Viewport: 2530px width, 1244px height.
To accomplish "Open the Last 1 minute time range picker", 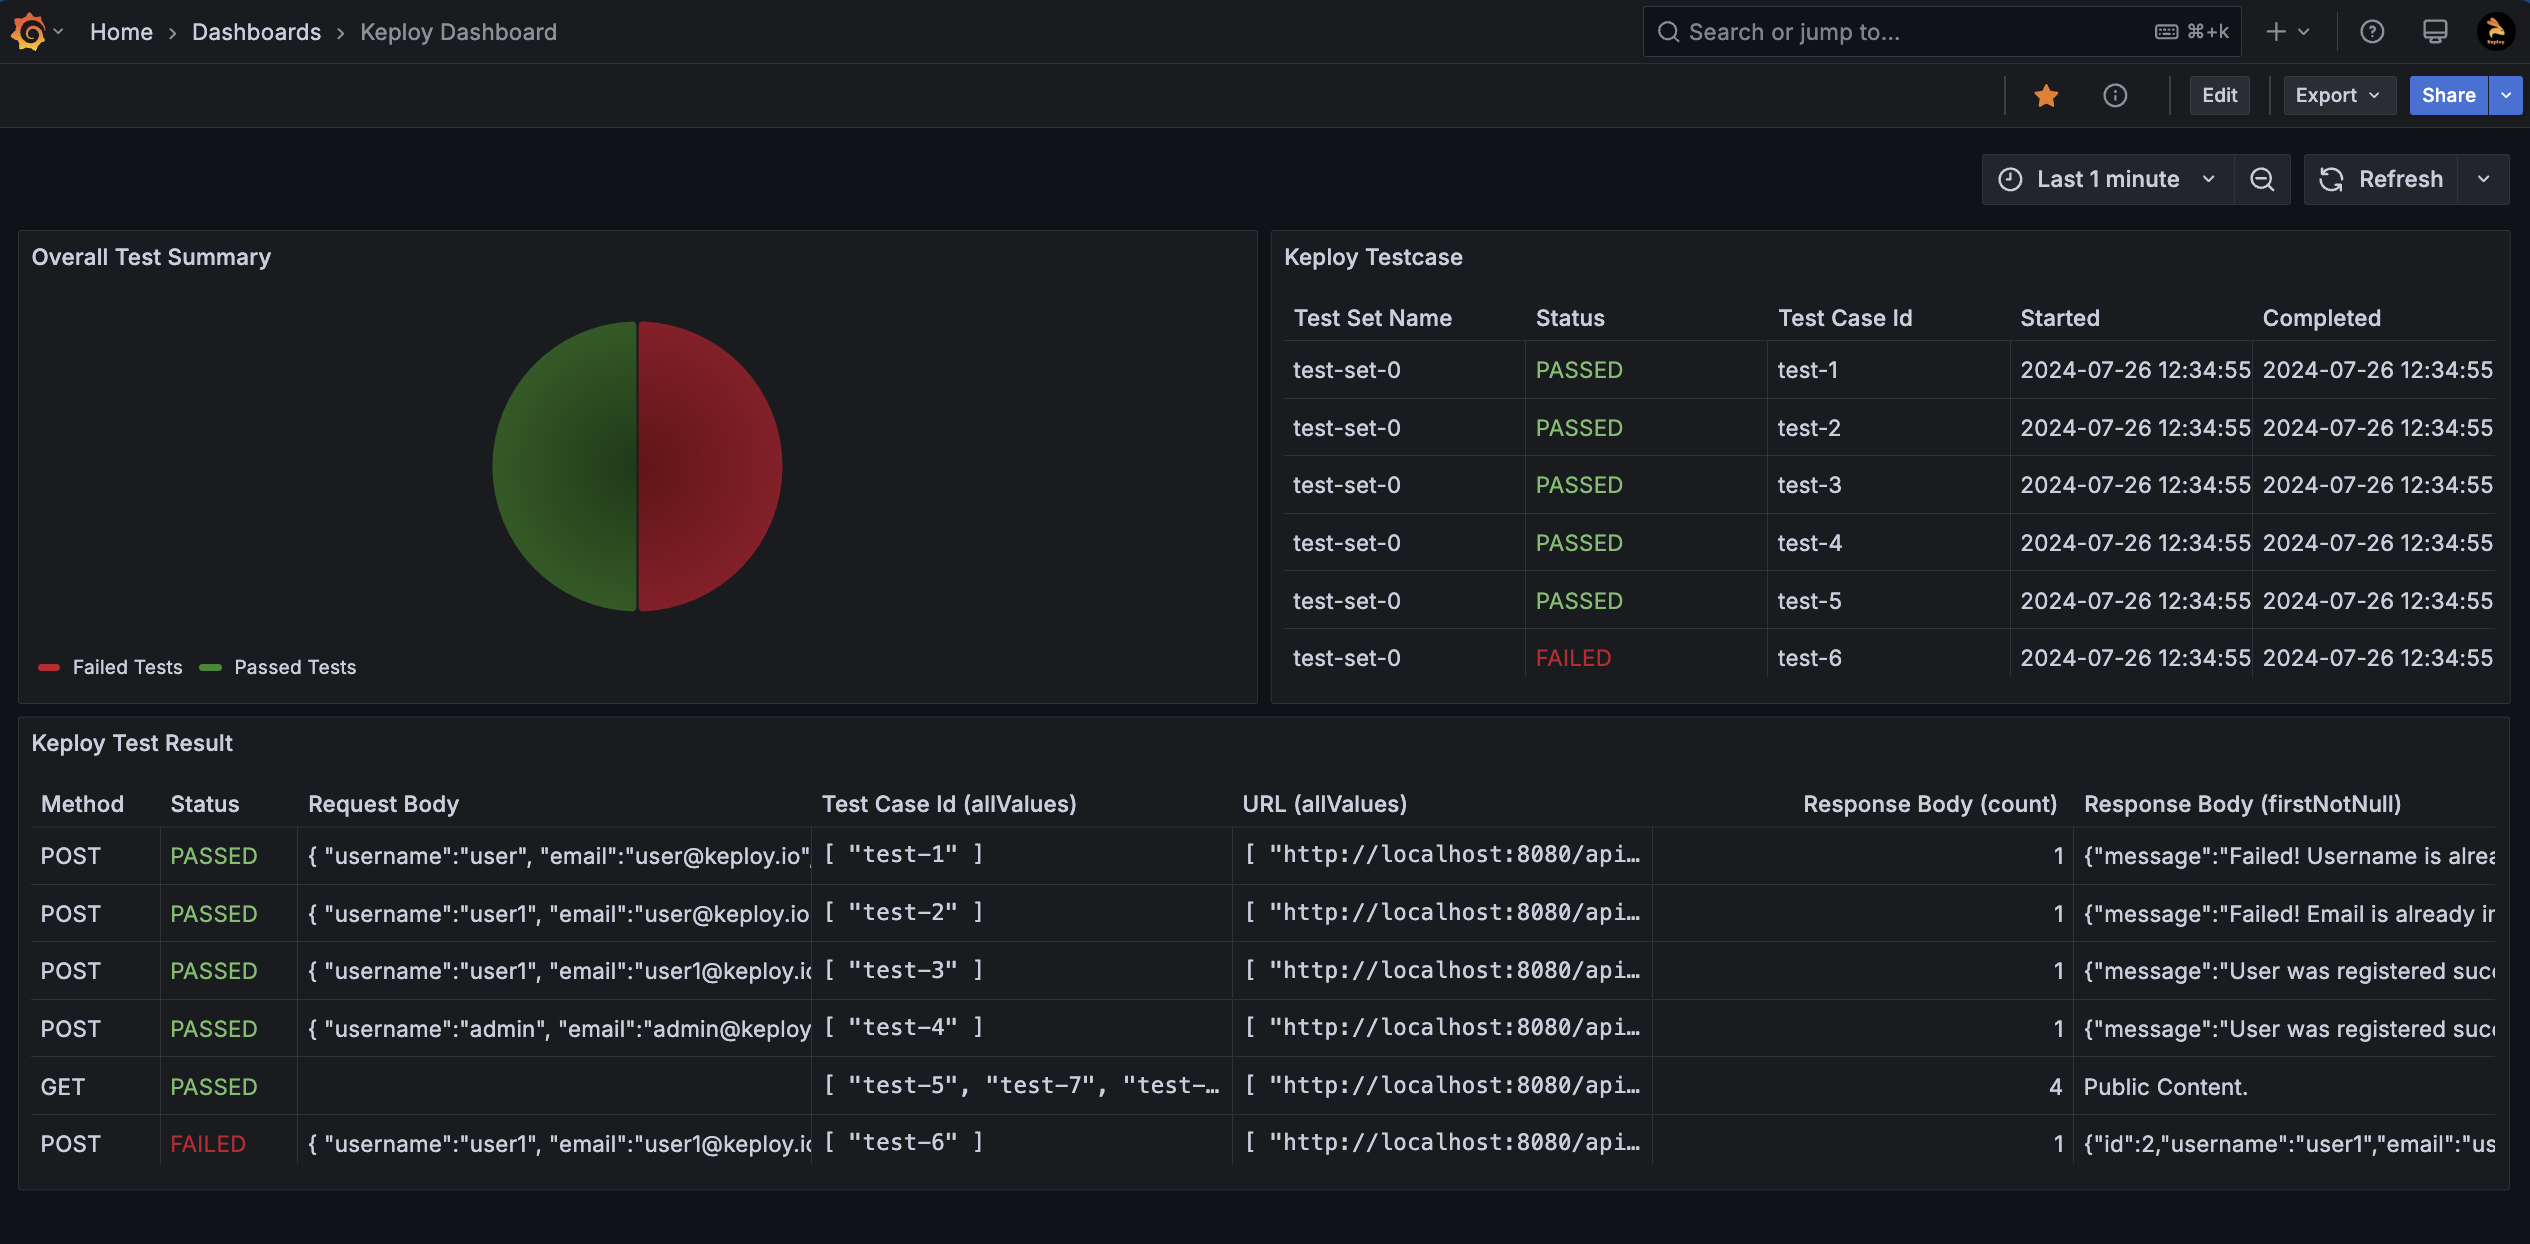I will coord(2108,179).
